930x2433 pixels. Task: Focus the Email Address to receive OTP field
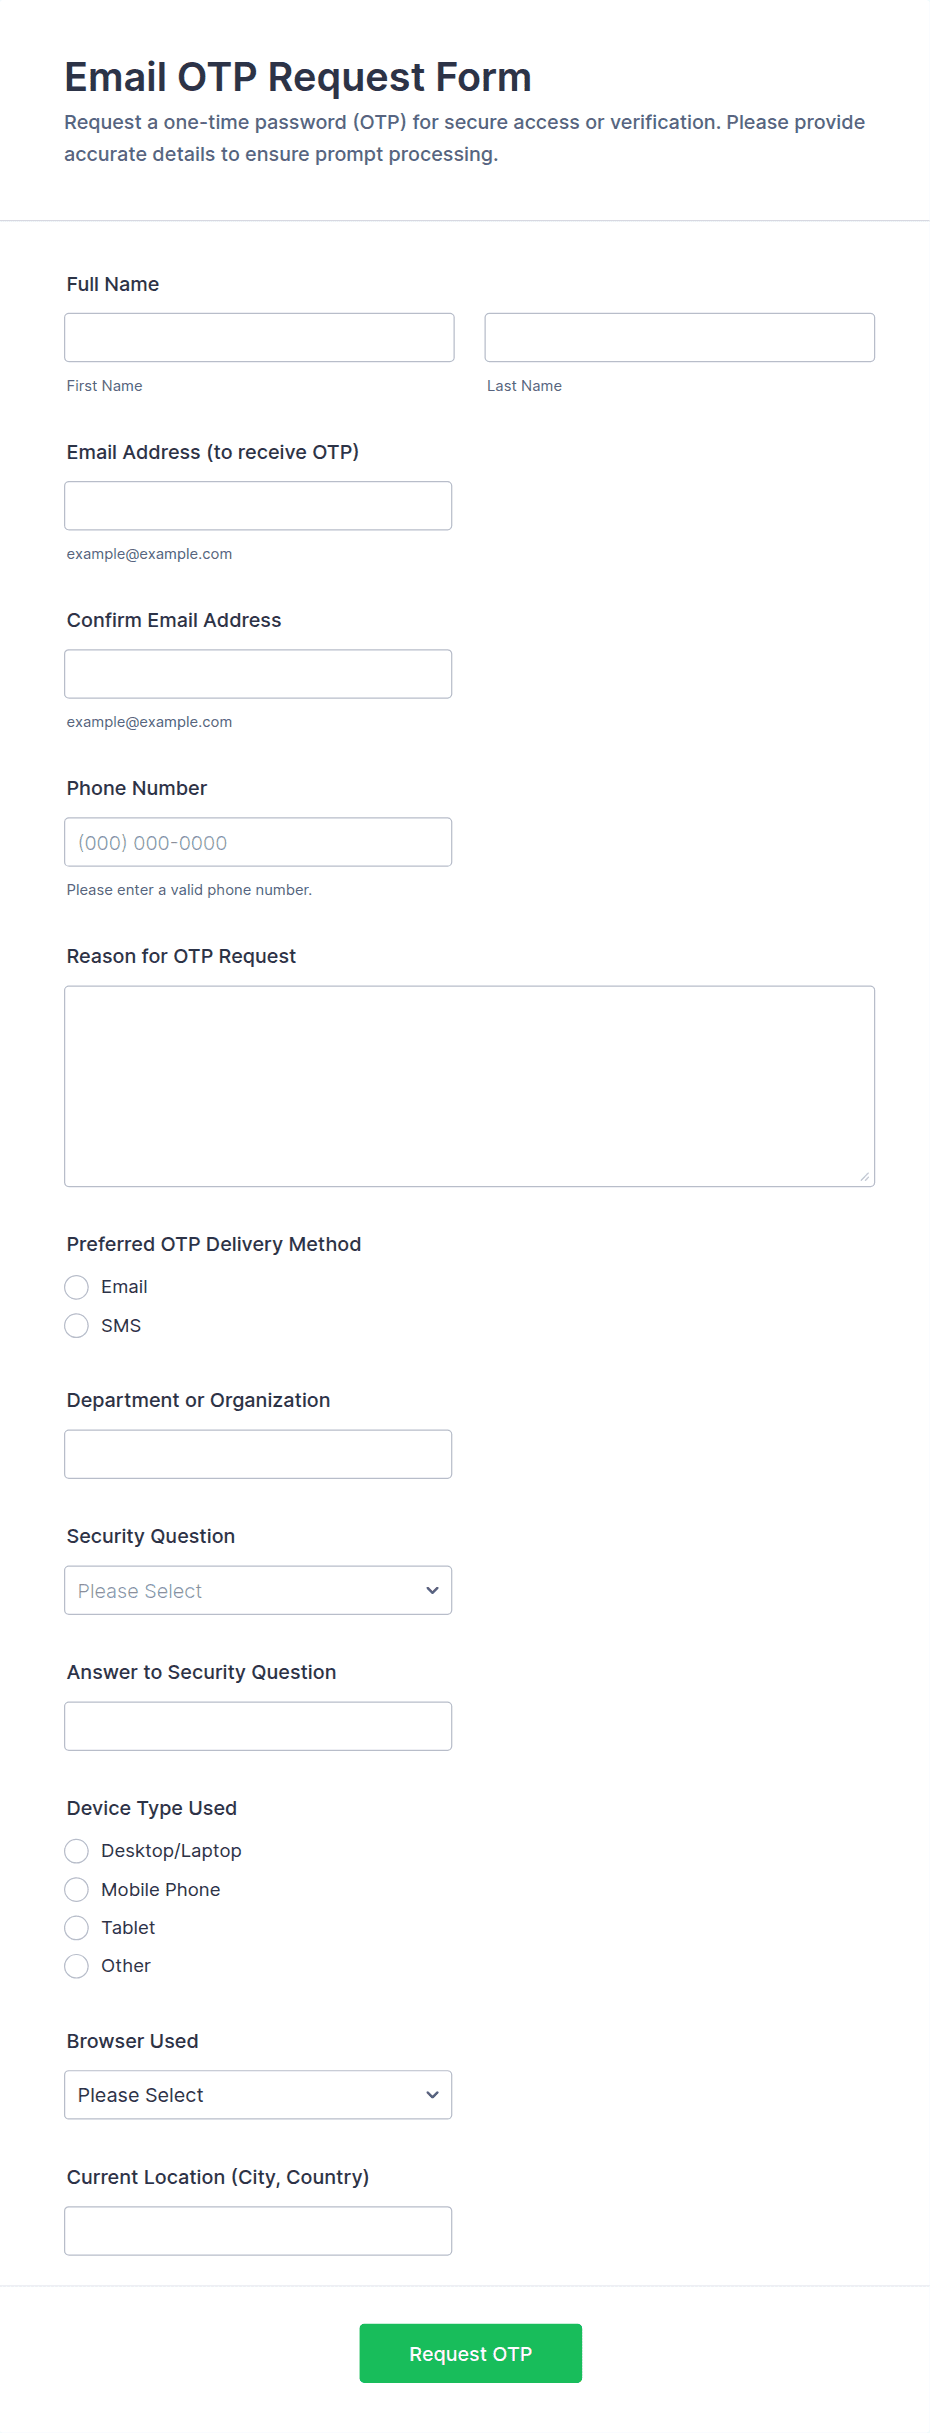258,506
